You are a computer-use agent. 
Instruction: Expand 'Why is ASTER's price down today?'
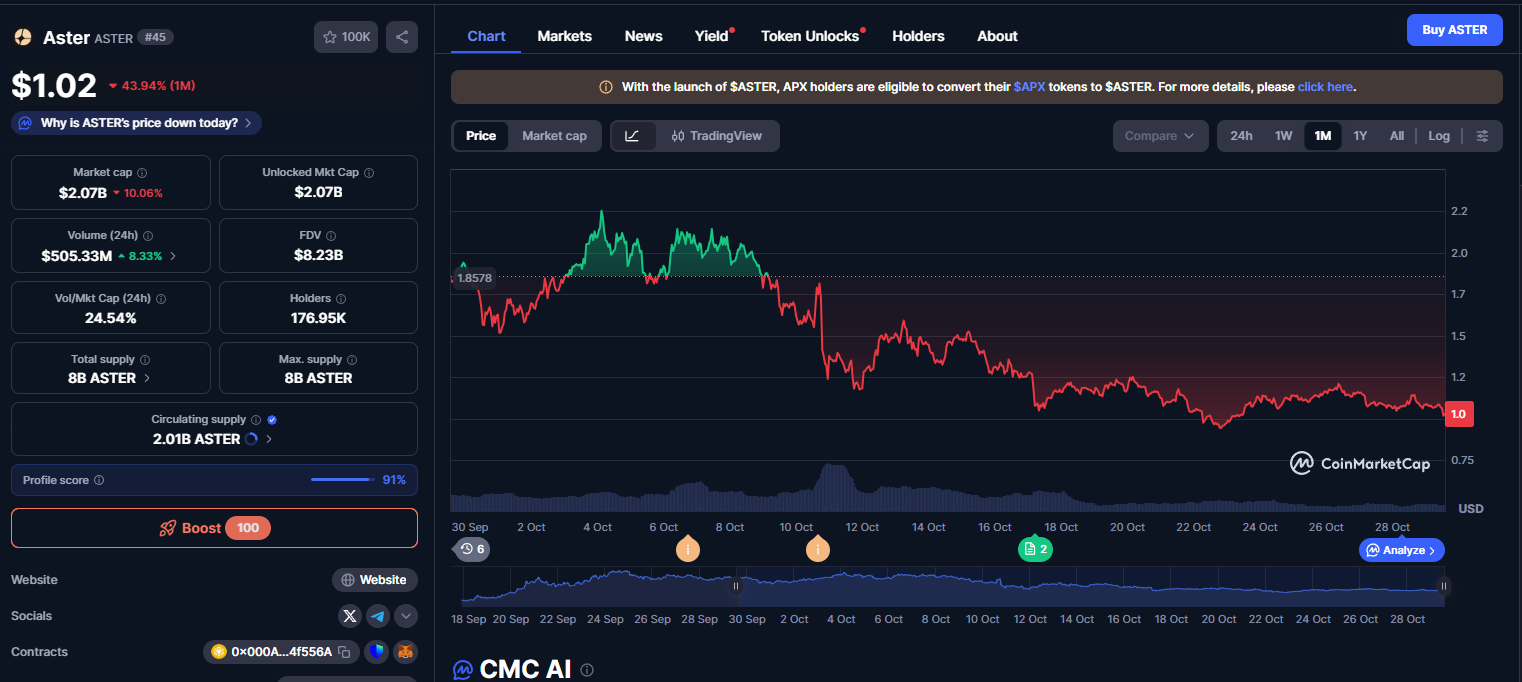(138, 123)
